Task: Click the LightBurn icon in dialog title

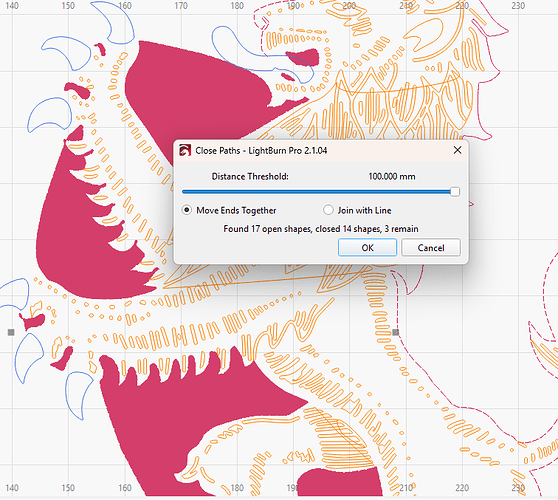Action: click(x=185, y=151)
